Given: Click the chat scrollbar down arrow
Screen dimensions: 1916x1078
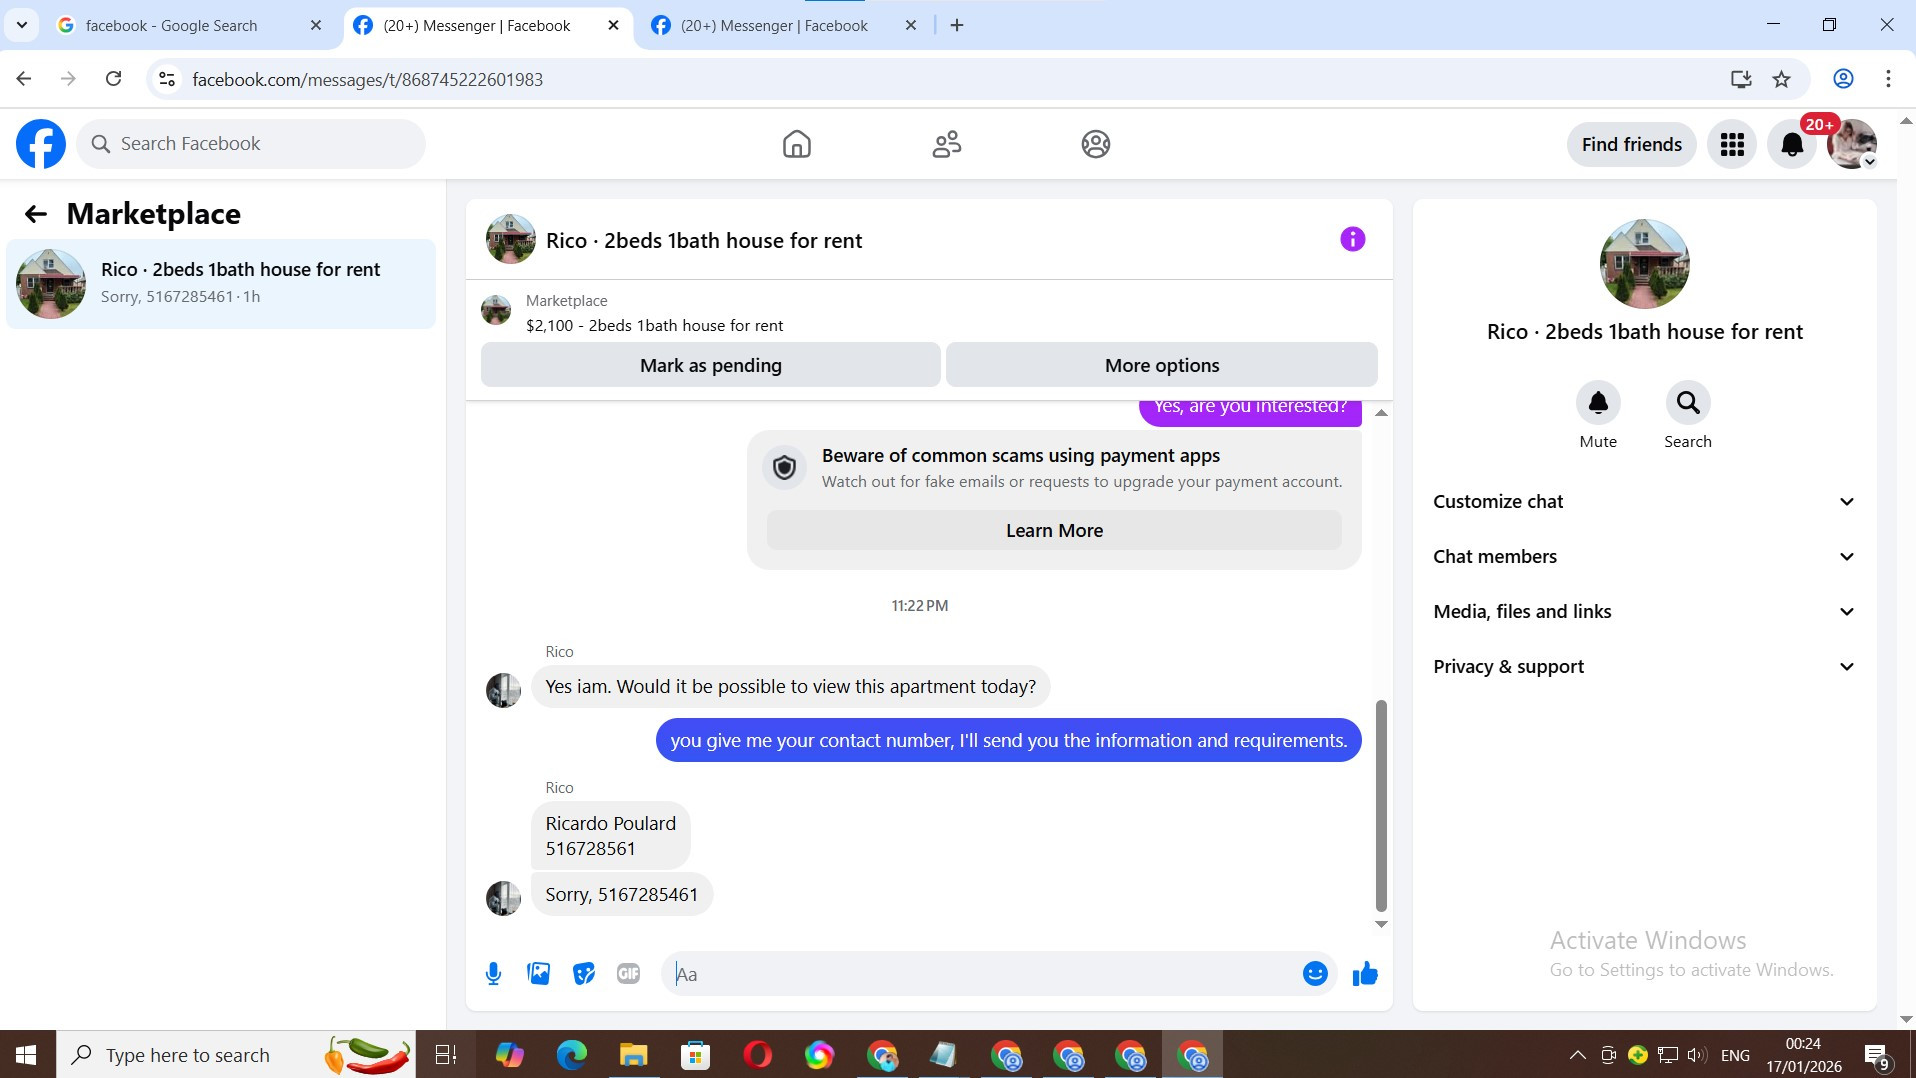Looking at the screenshot, I should [x=1381, y=924].
